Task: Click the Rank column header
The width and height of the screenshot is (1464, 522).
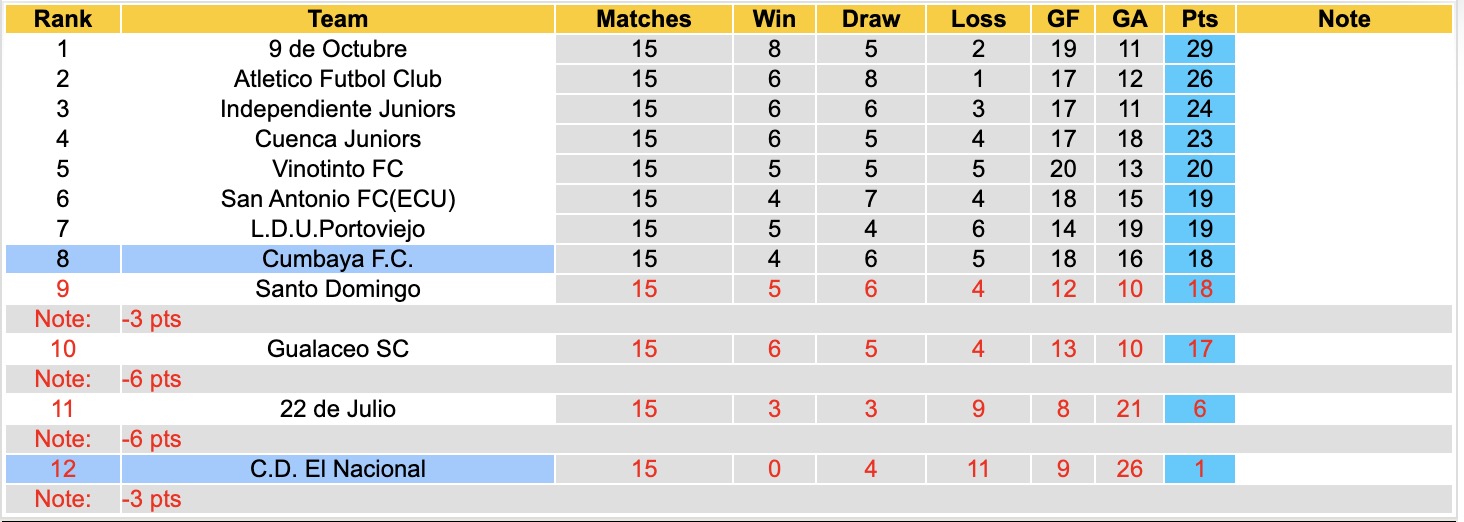Action: click(62, 19)
